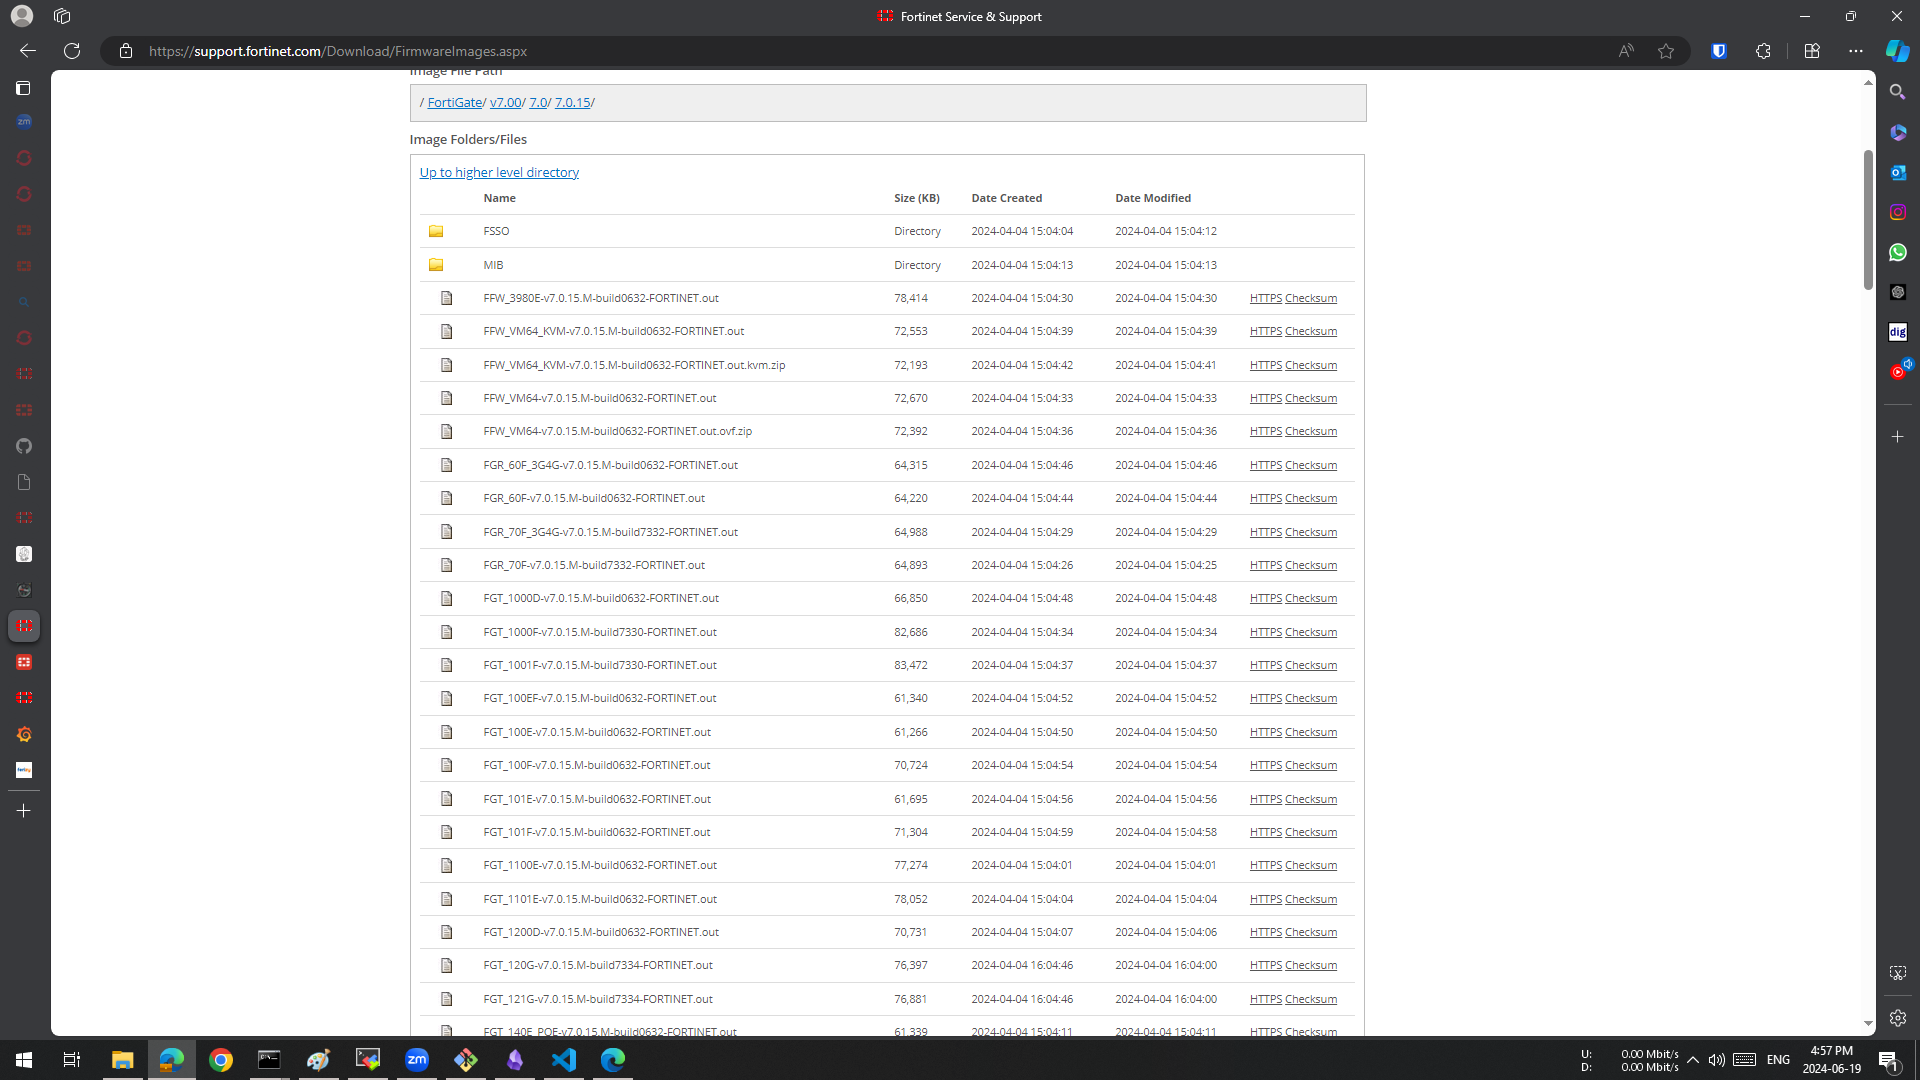The width and height of the screenshot is (1920, 1080).
Task: Click the size value 82,686
Action: click(910, 632)
